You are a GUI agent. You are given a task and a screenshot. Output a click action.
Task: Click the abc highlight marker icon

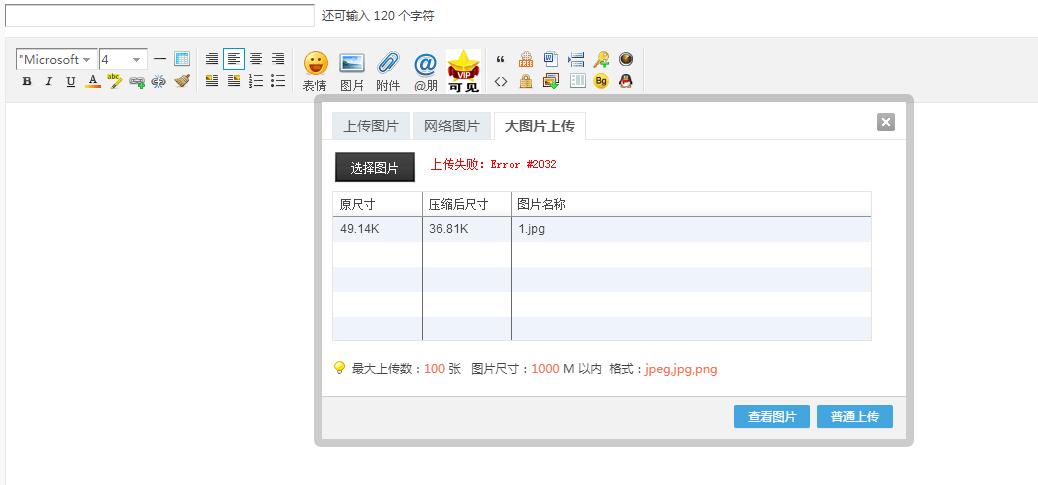point(115,81)
